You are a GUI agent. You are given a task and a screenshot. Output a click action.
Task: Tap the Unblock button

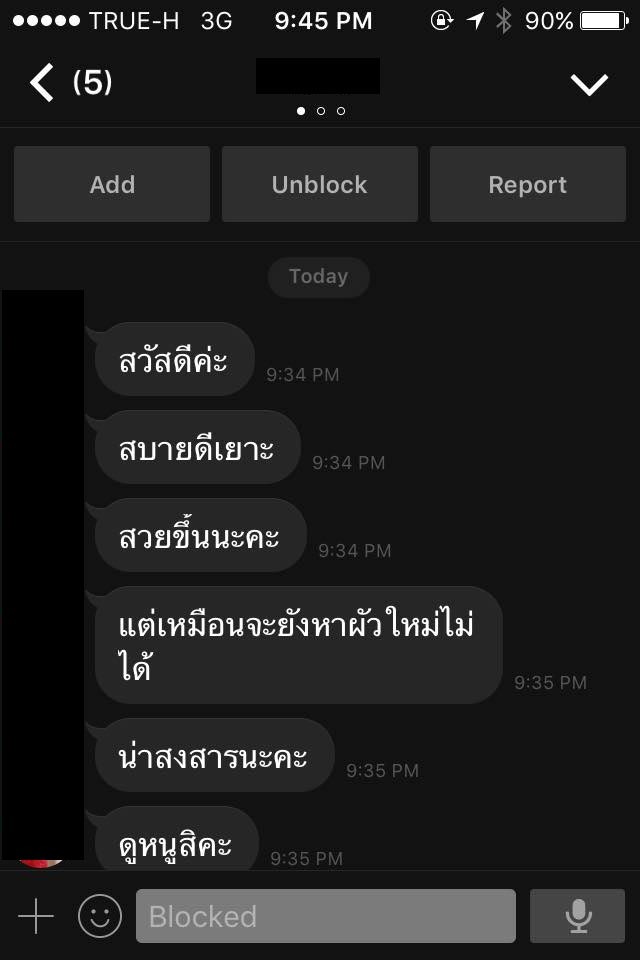(320, 184)
